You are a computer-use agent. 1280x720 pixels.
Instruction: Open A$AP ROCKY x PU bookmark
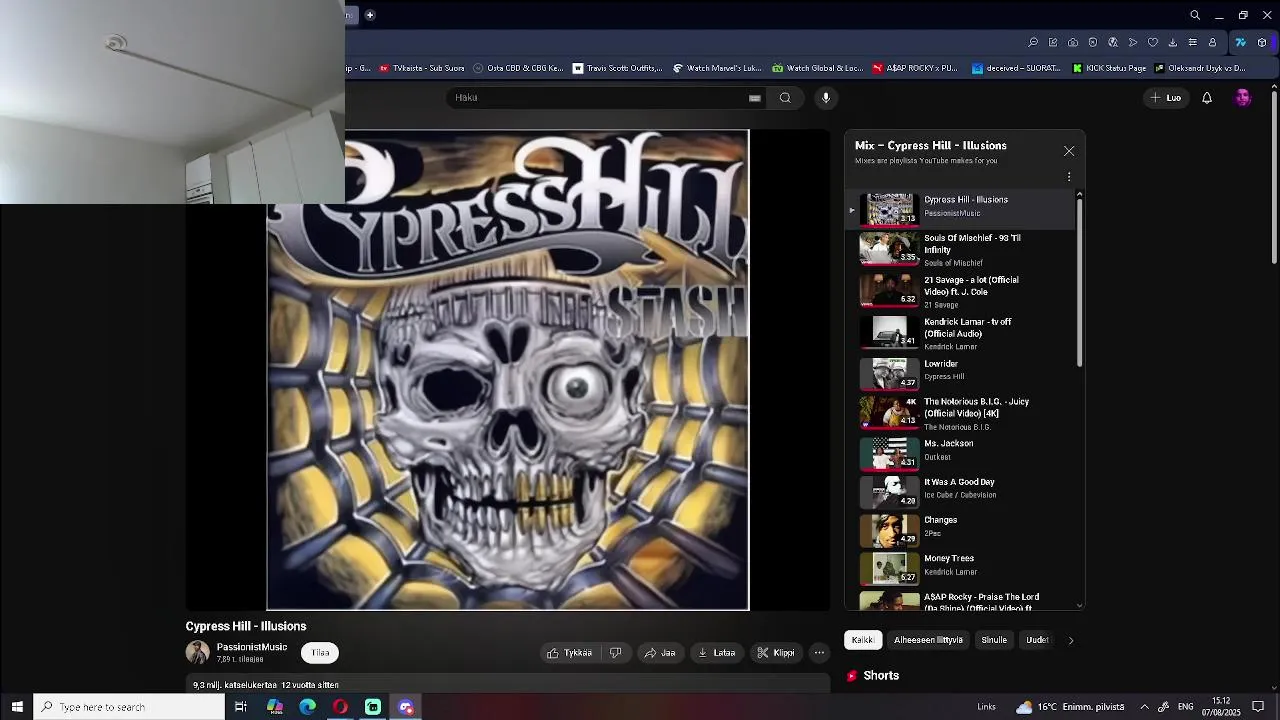[x=915, y=68]
